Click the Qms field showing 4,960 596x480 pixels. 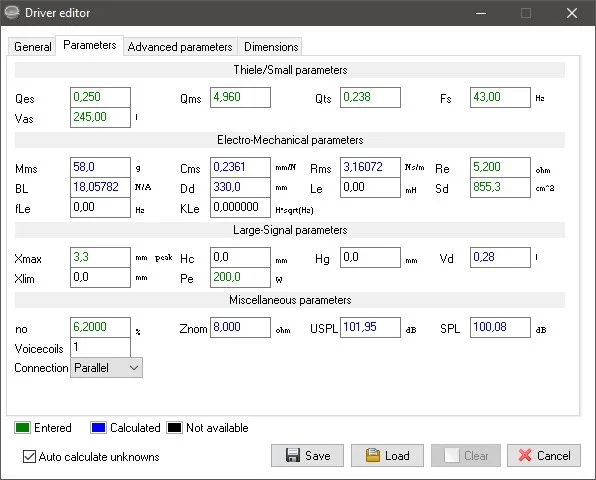click(x=240, y=97)
